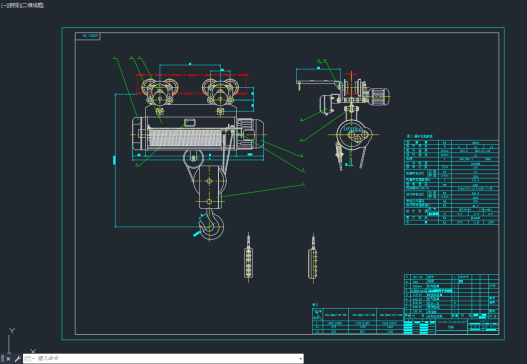Select the right pendant control side view
Screen dimensions: 527x364
313,259
